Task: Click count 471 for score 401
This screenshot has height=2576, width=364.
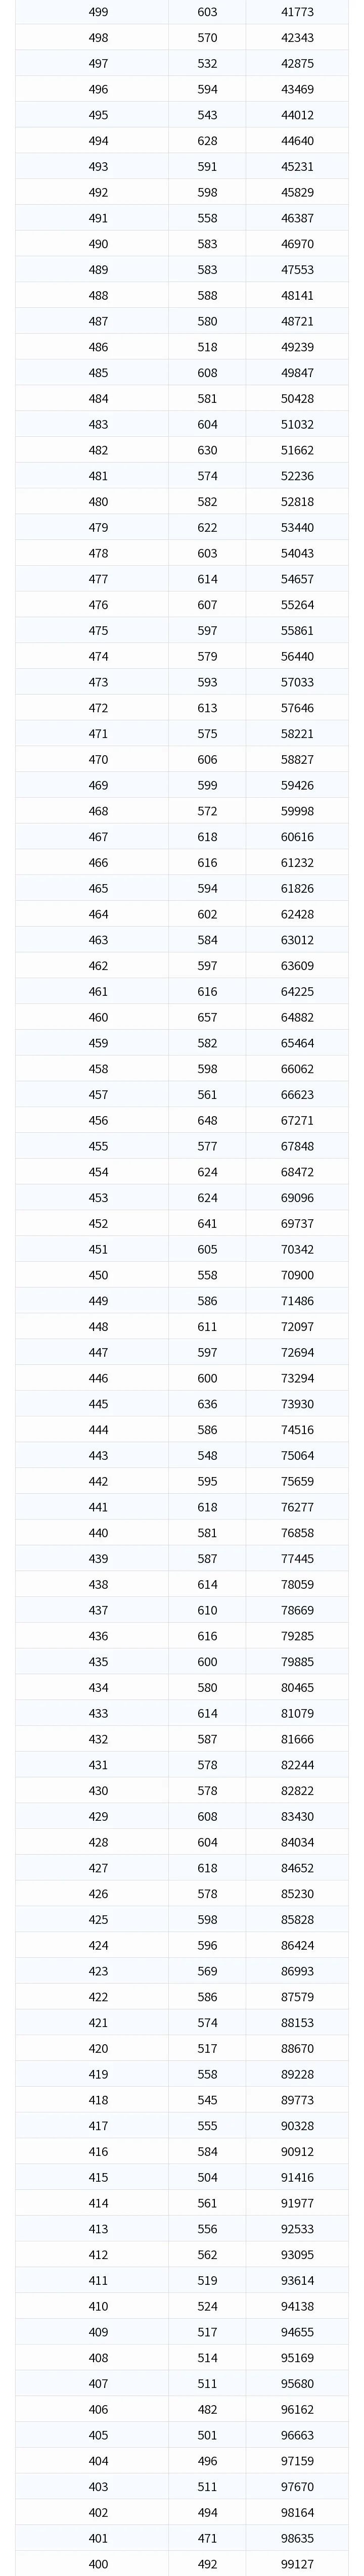Action: coord(207,2538)
